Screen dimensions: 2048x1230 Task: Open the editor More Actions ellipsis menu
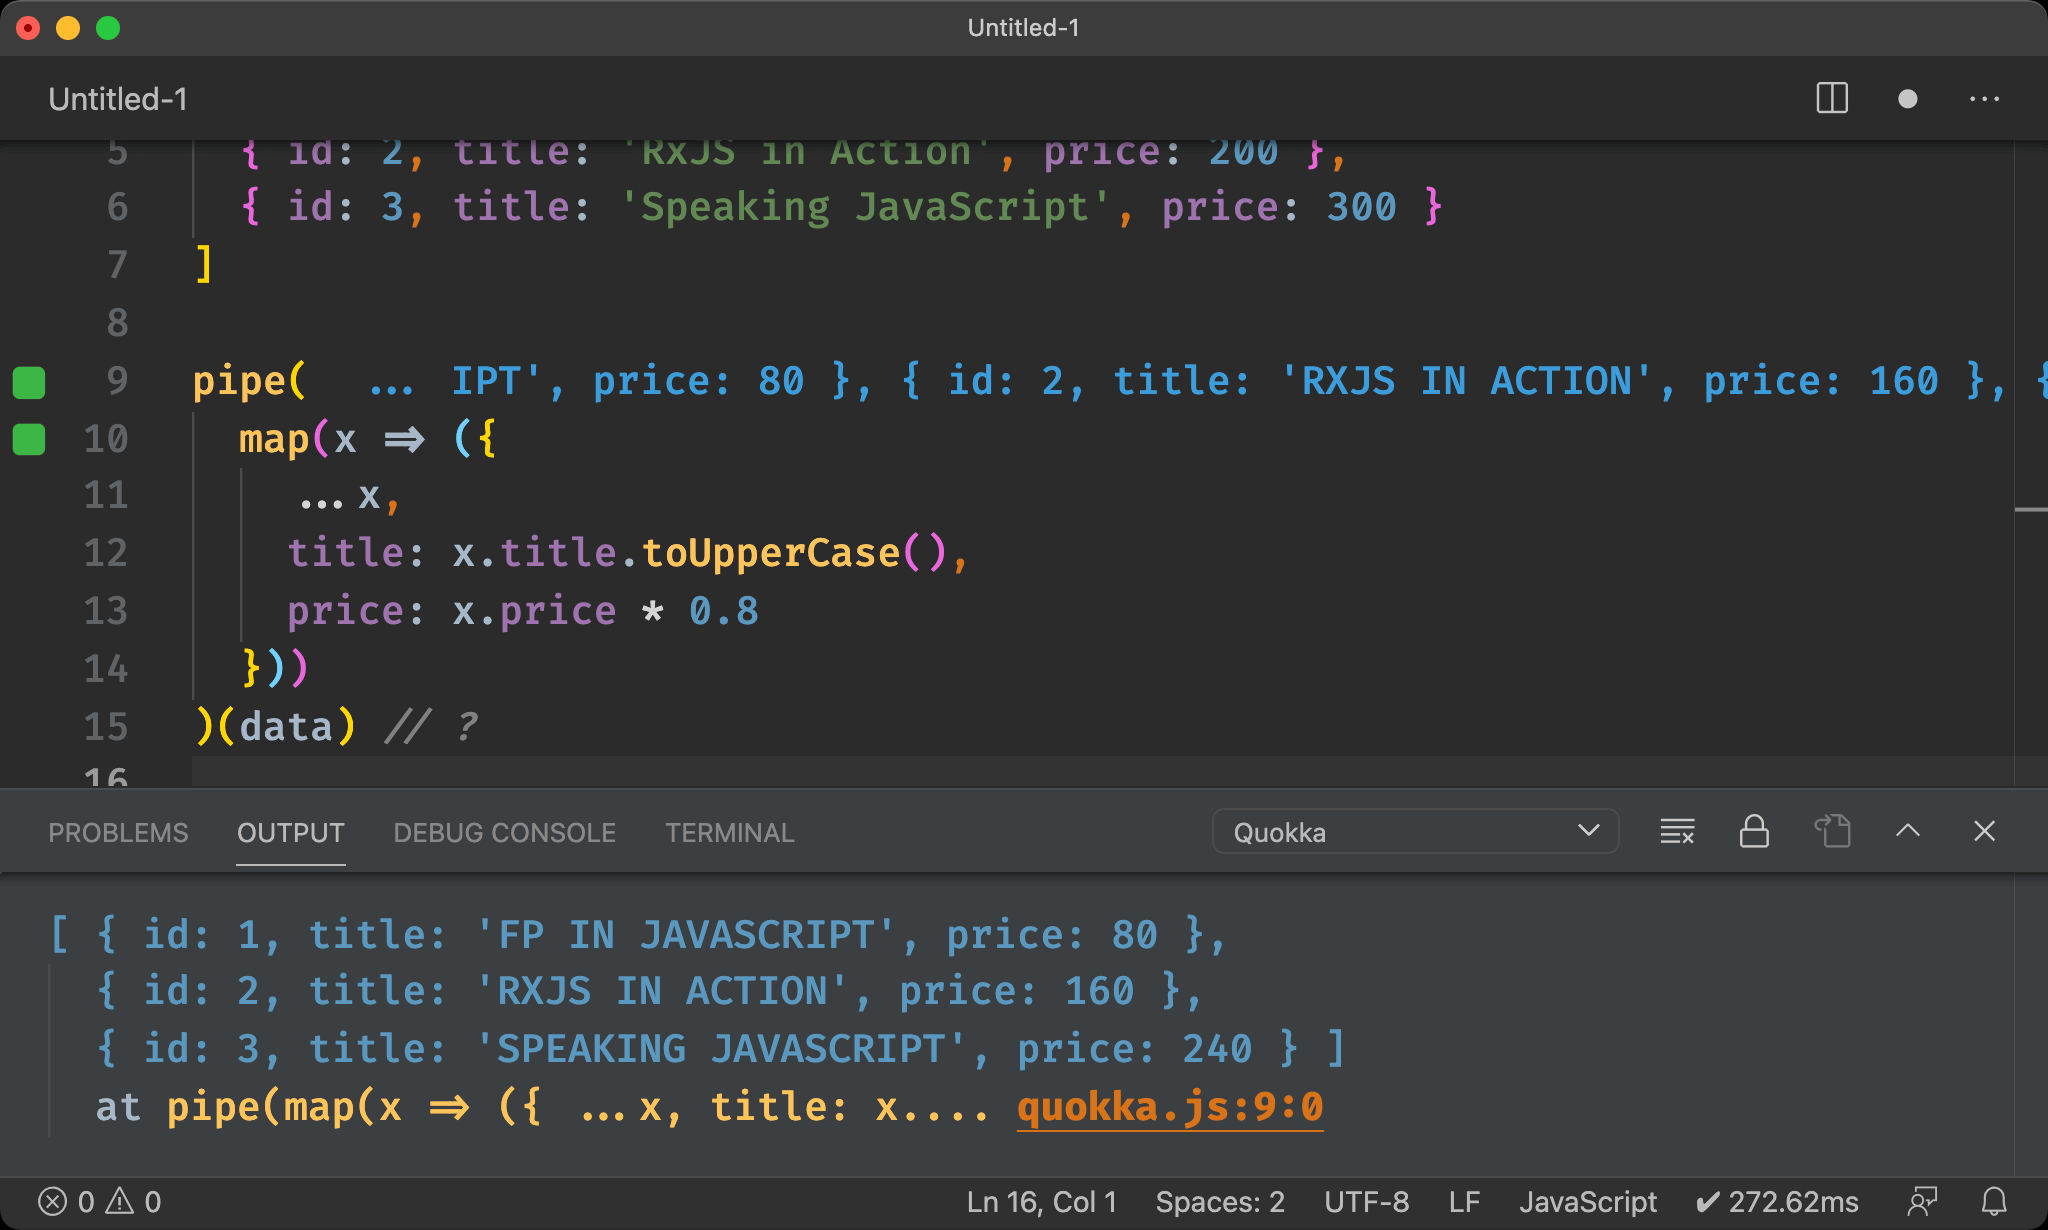tap(1984, 98)
